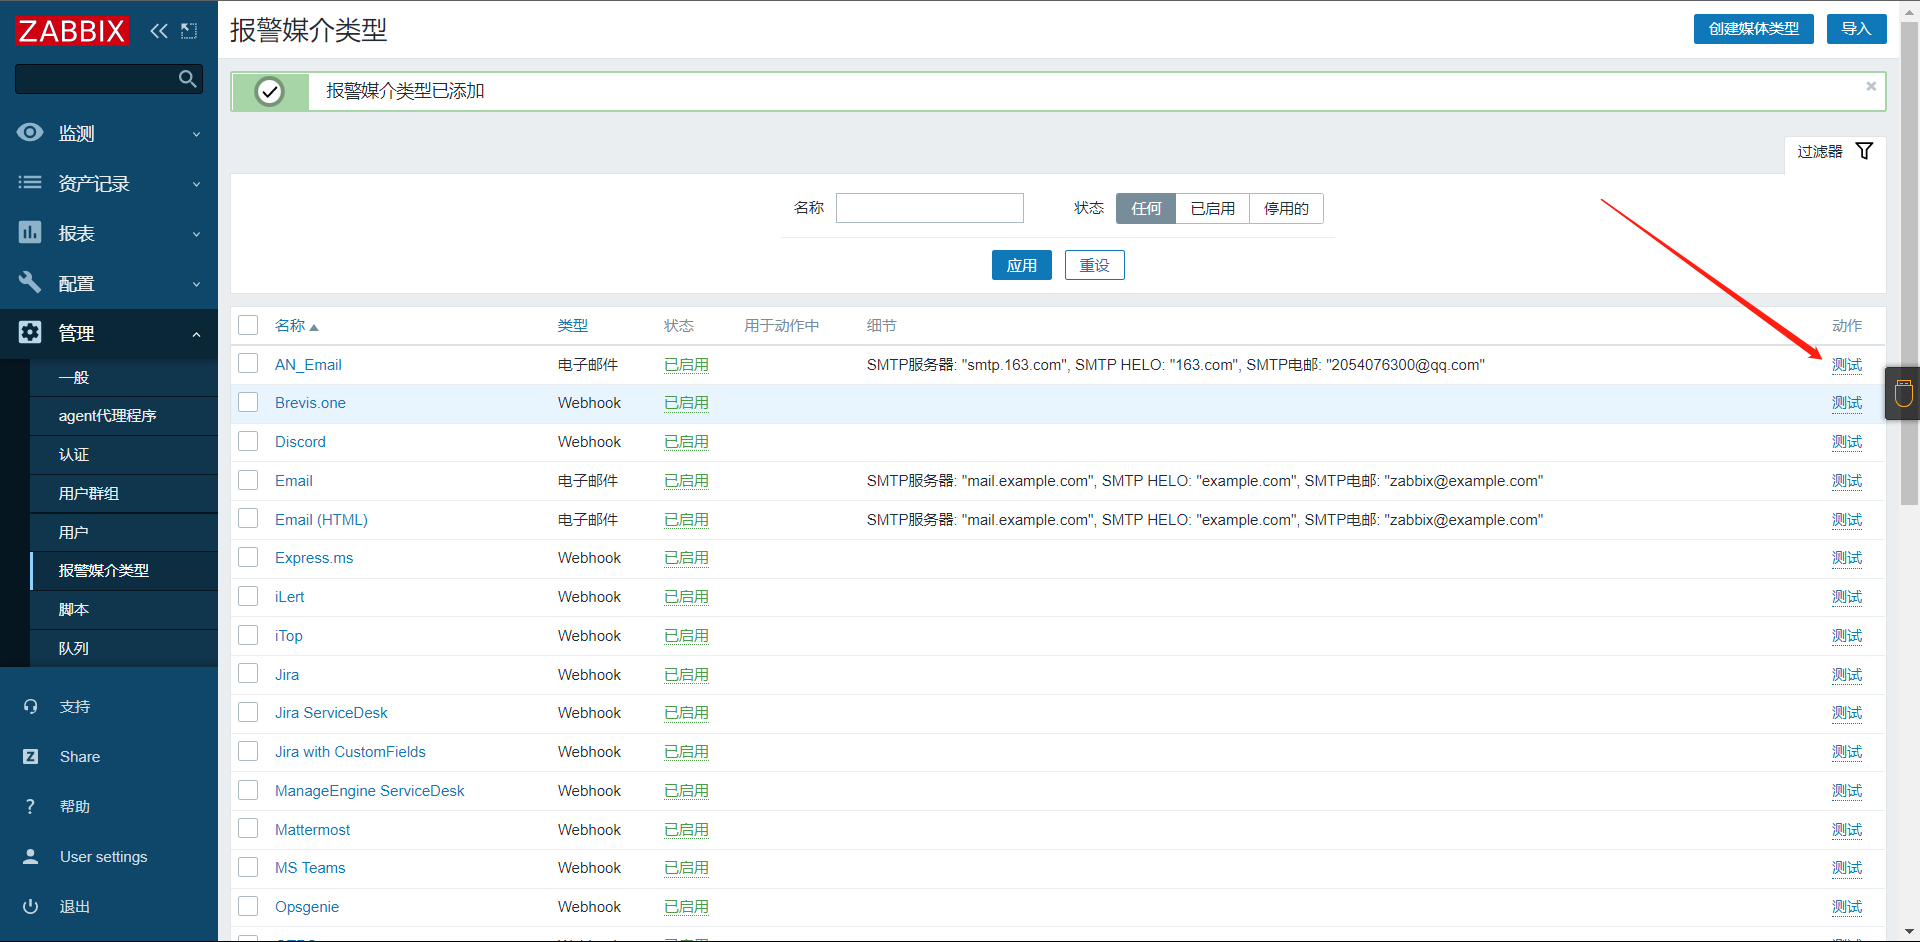Expand the 资产记录 menu chevron

pyautogui.click(x=196, y=184)
